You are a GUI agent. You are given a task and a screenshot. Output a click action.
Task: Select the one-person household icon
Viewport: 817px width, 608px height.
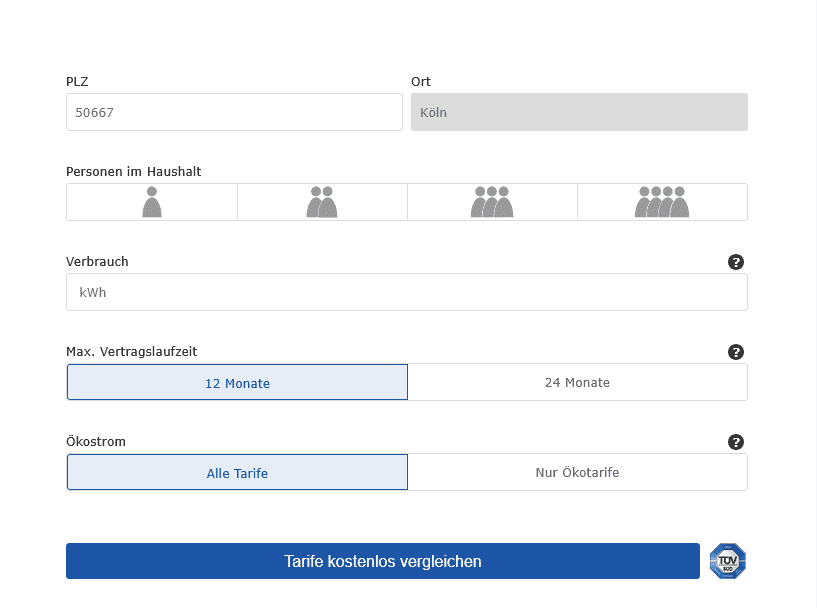pos(152,202)
